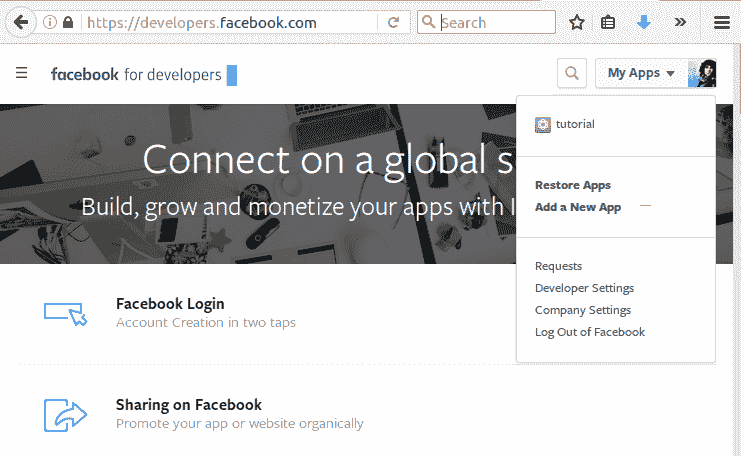Open the left hamburger navigation menu
The height and width of the screenshot is (456, 741).
22,73
